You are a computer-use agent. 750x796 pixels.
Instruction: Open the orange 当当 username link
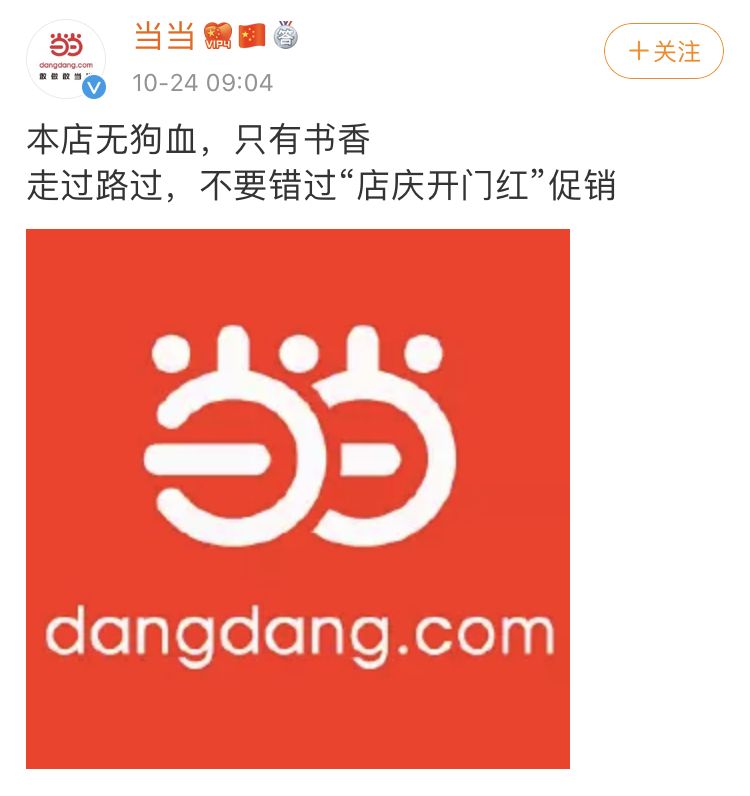(x=165, y=36)
